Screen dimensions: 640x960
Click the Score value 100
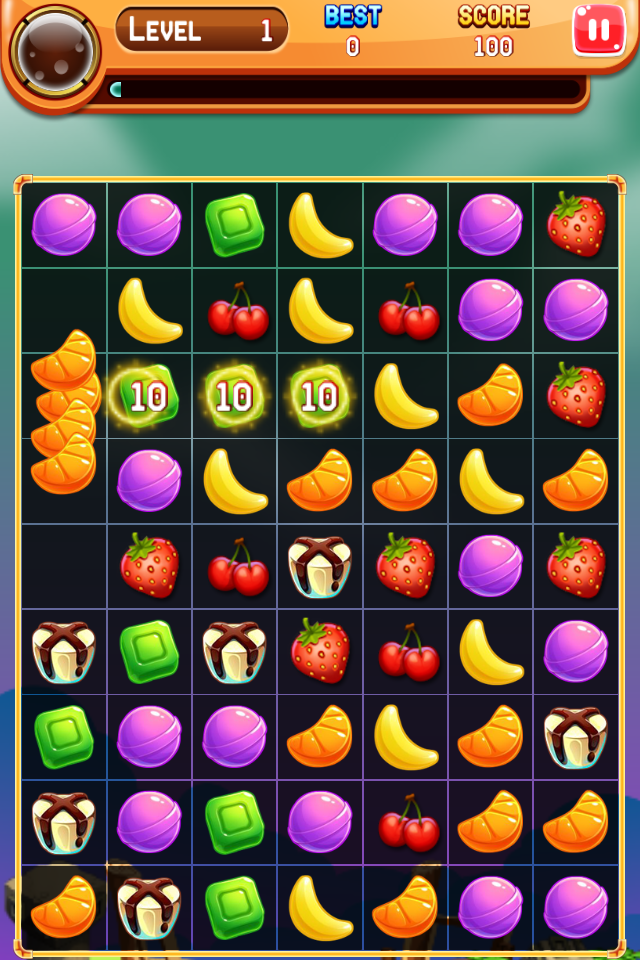493,47
